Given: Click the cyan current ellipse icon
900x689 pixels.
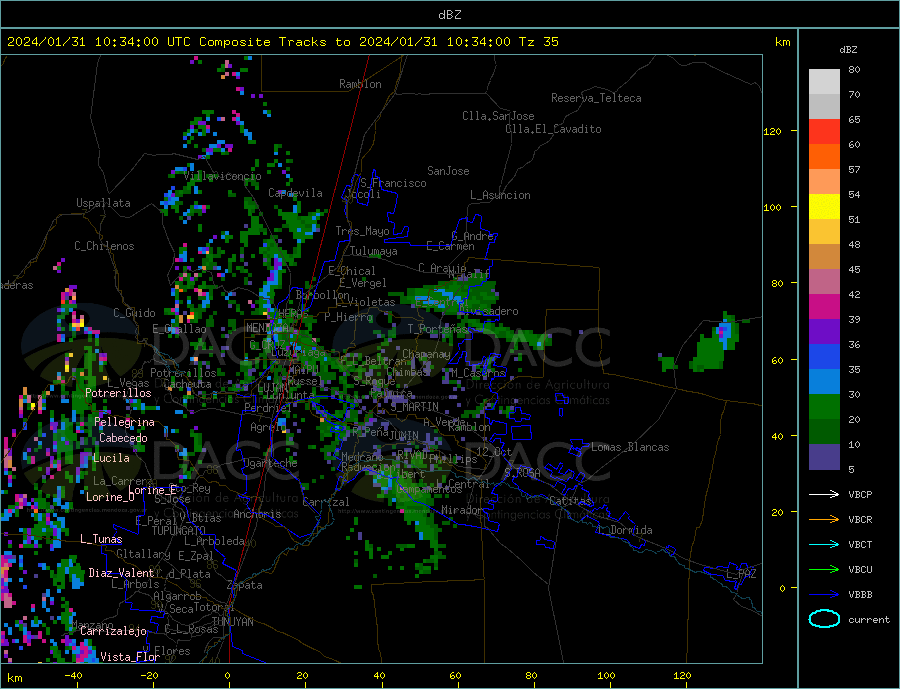Looking at the screenshot, I should (824, 619).
